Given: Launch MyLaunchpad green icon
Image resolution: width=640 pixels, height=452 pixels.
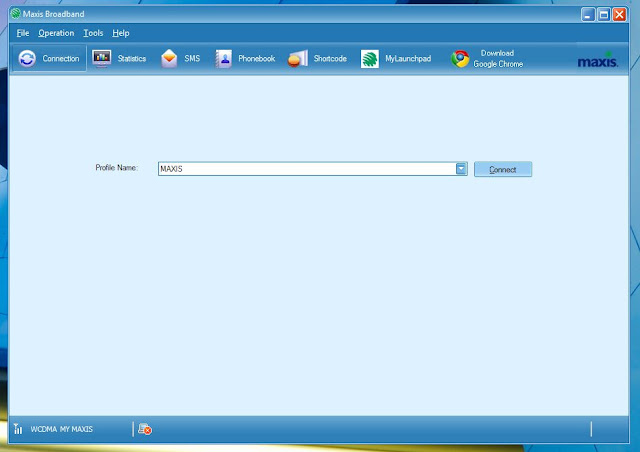Looking at the screenshot, I should 370,59.
